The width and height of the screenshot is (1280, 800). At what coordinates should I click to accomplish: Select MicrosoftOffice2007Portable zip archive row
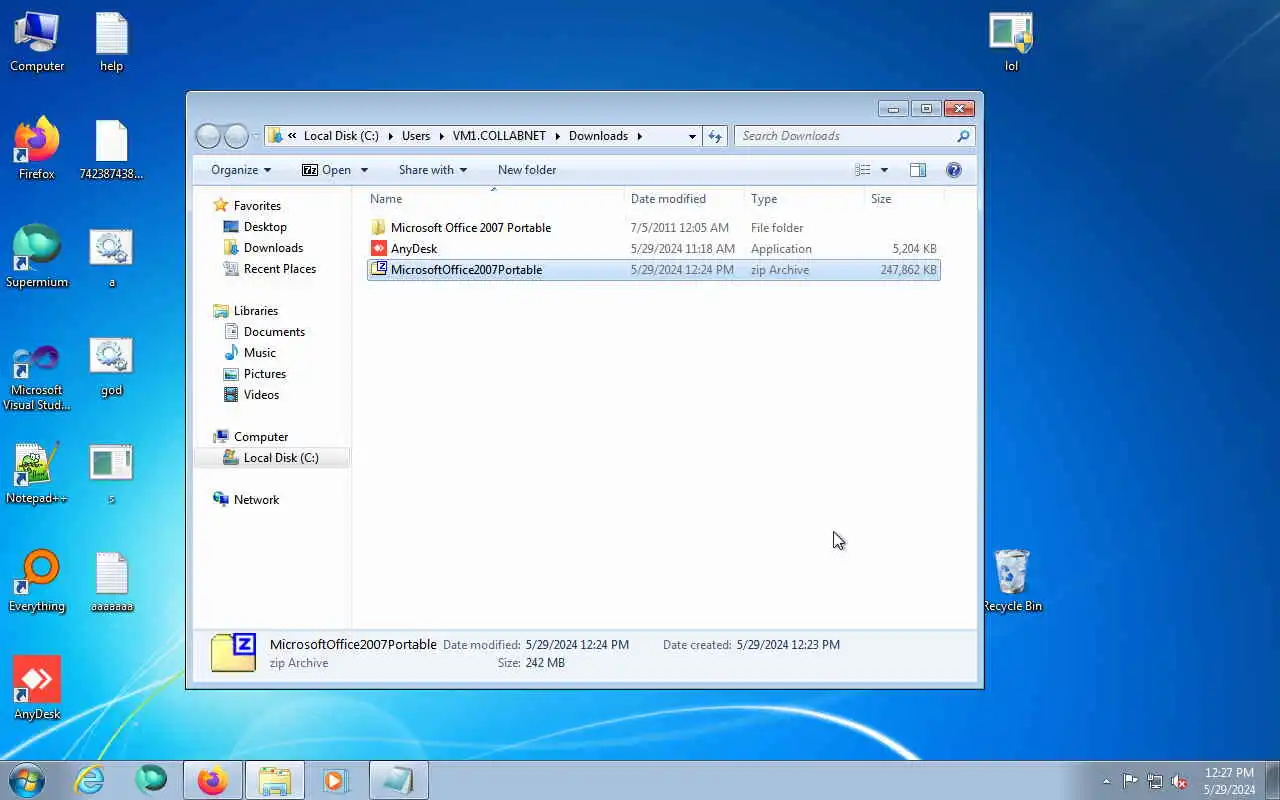[654, 270]
